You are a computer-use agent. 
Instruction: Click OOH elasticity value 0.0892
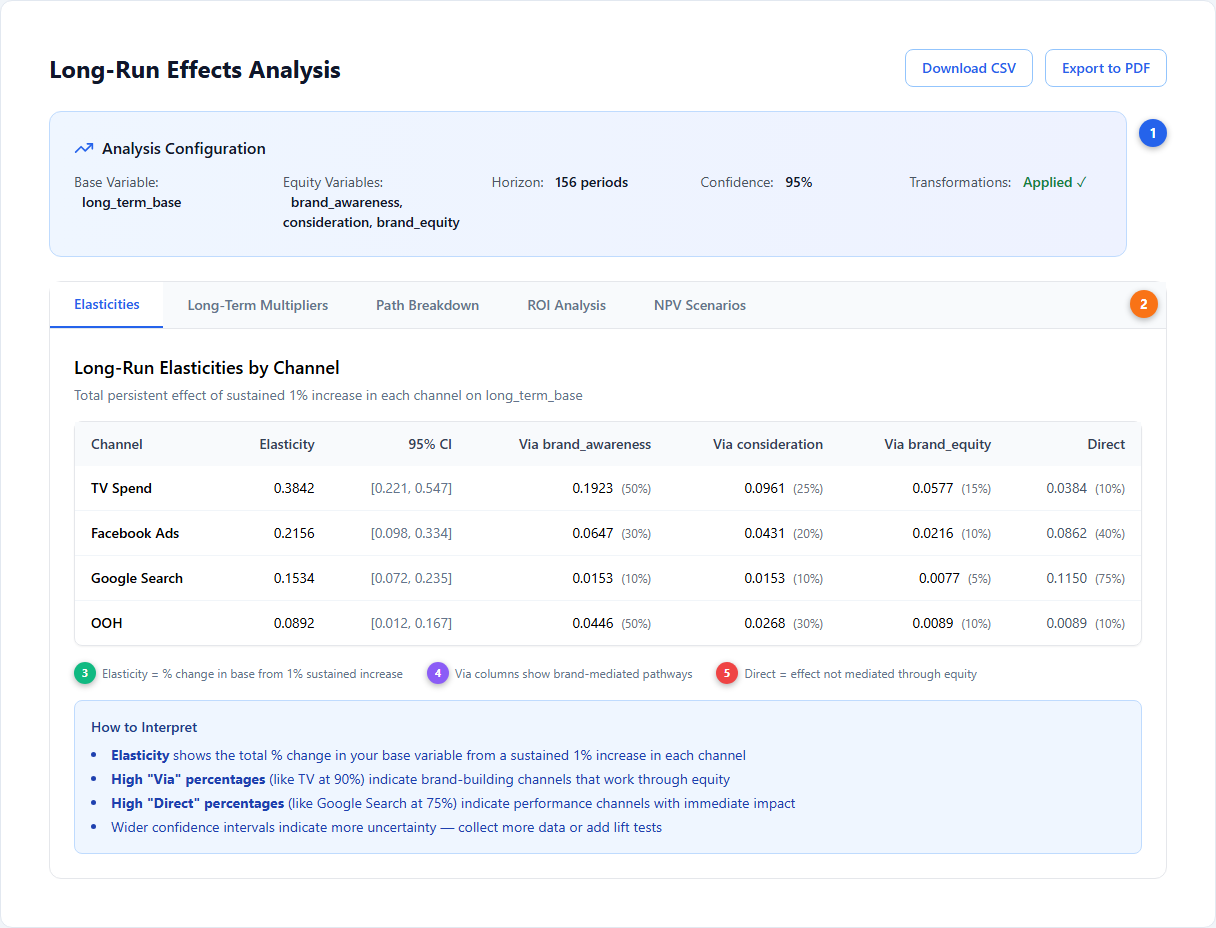click(x=294, y=624)
